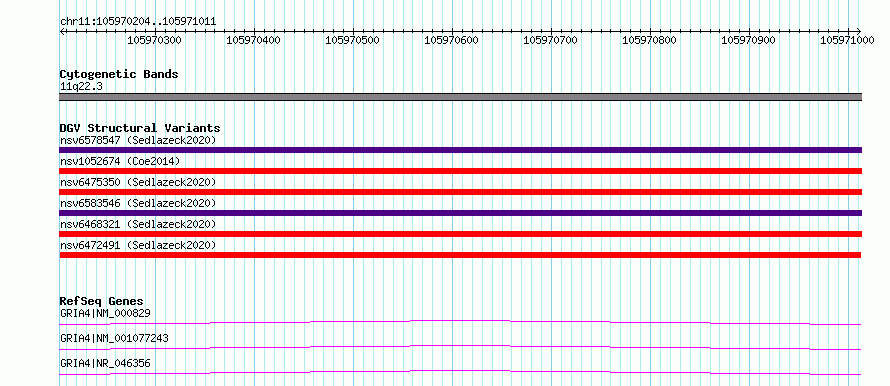The image size is (890, 386).
Task: Click the magenta intron line for GRIA4|NR_046356
Action: pos(460,372)
